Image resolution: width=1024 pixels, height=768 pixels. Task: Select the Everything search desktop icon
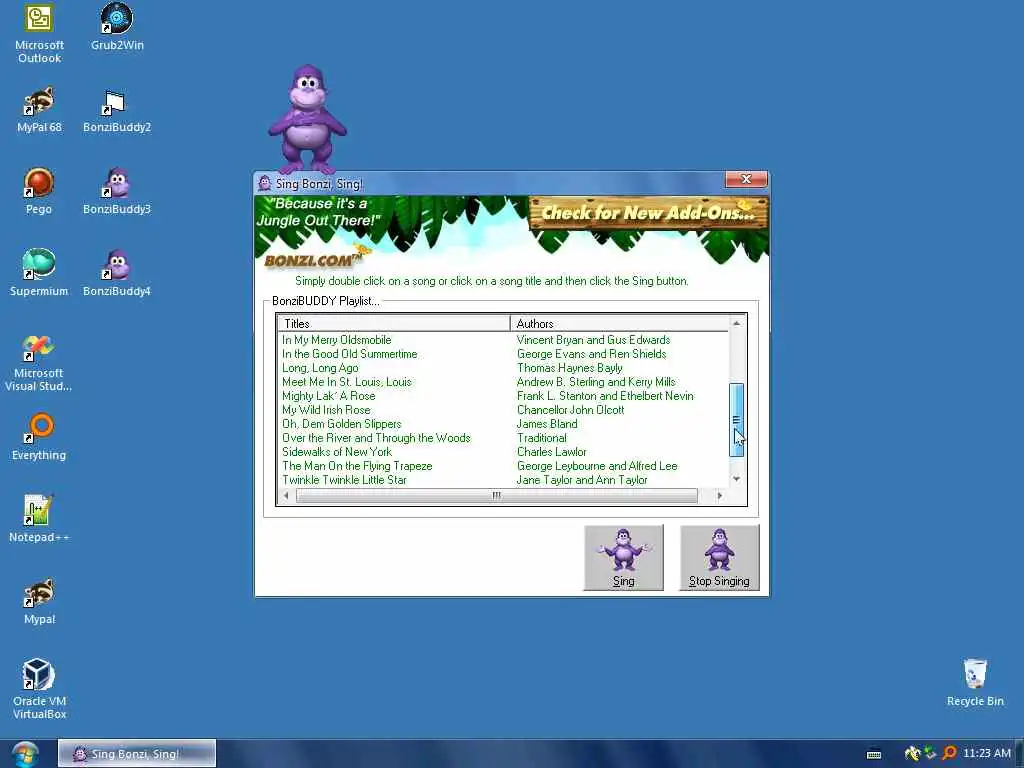(39, 436)
